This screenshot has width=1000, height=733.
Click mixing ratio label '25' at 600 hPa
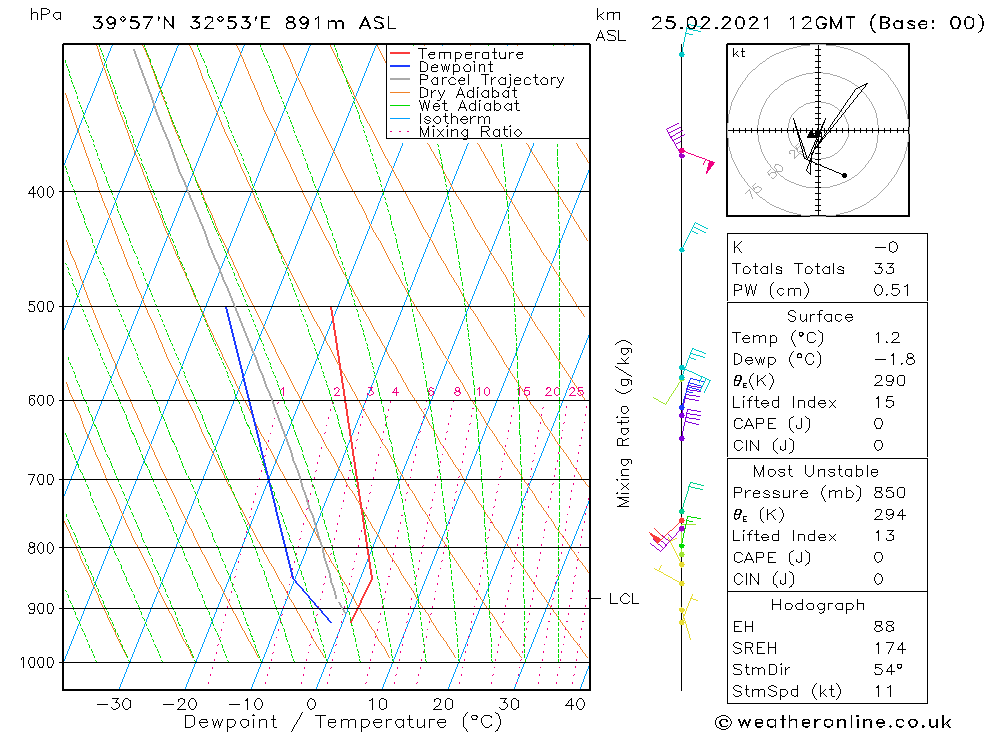coord(577,392)
